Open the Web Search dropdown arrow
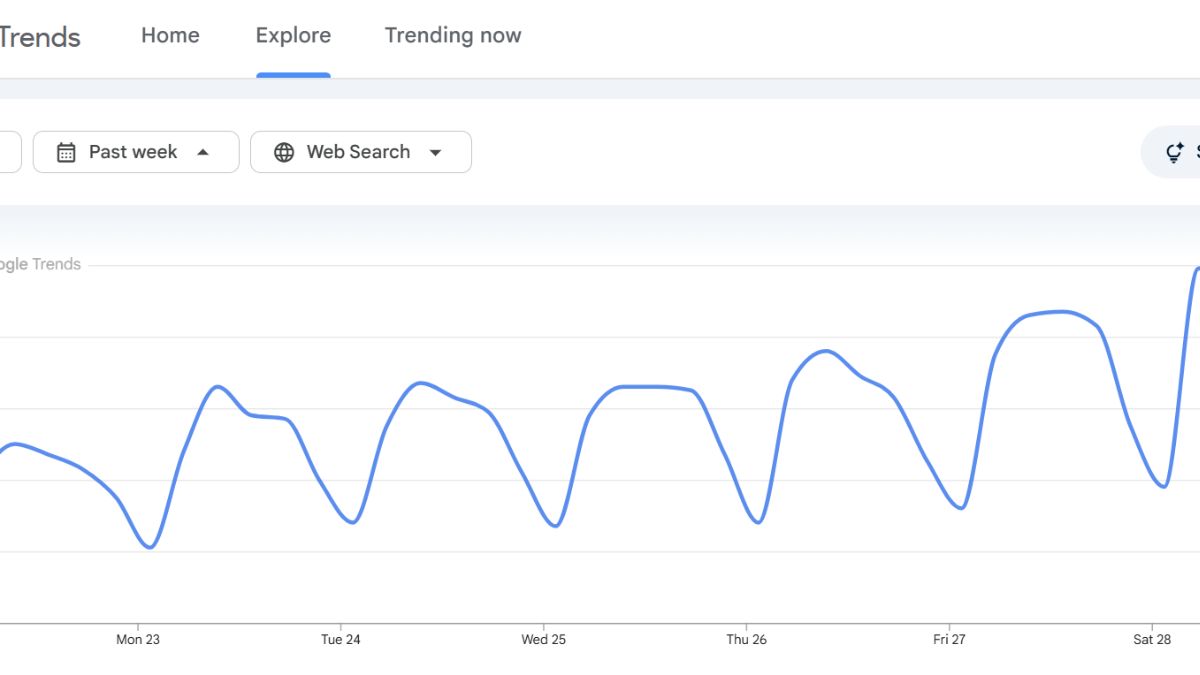The image size is (1200, 675). [x=436, y=152]
